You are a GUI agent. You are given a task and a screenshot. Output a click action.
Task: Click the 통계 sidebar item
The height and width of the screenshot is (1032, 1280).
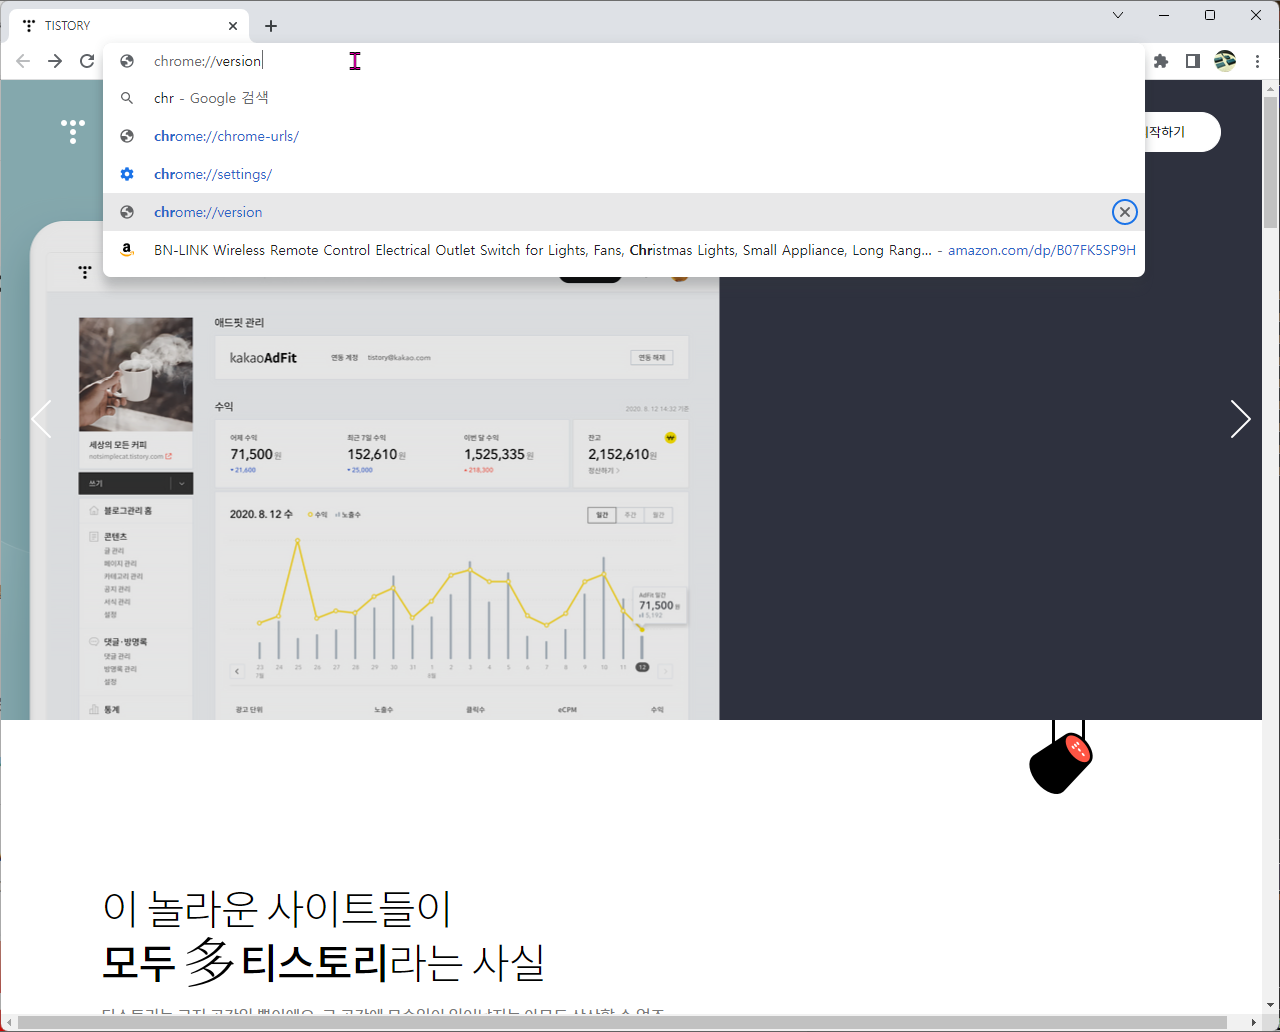pos(111,710)
